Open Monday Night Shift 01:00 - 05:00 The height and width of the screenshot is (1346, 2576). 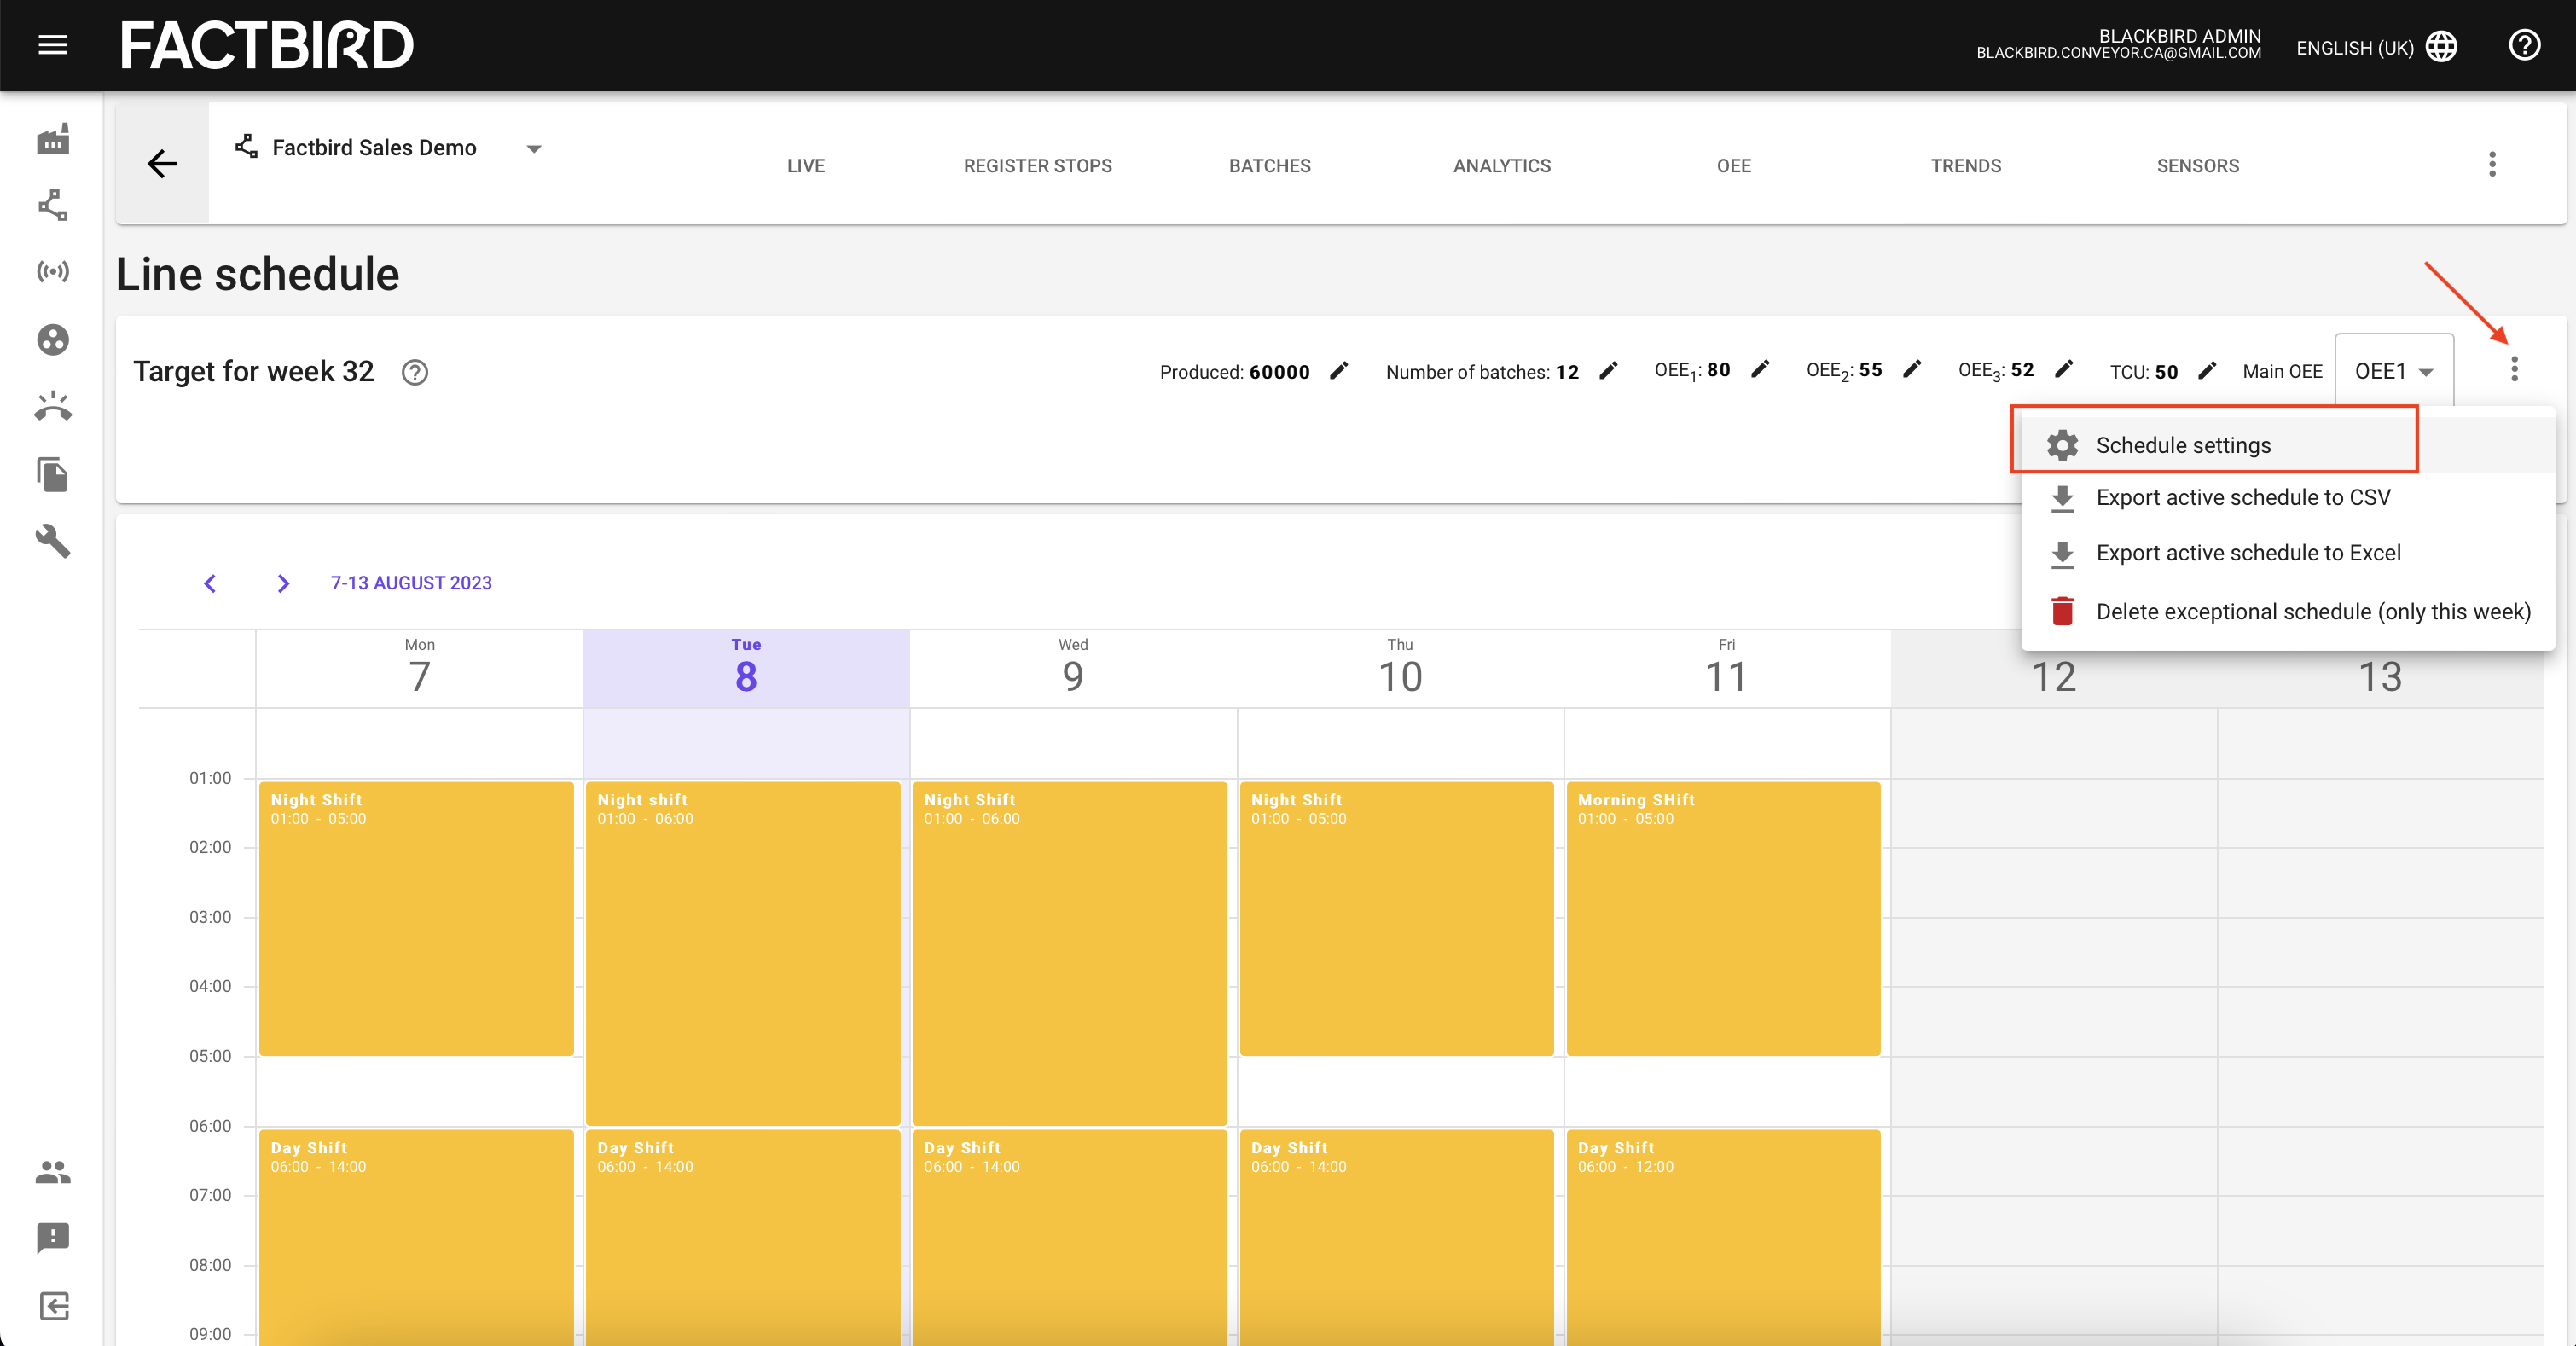(x=416, y=918)
